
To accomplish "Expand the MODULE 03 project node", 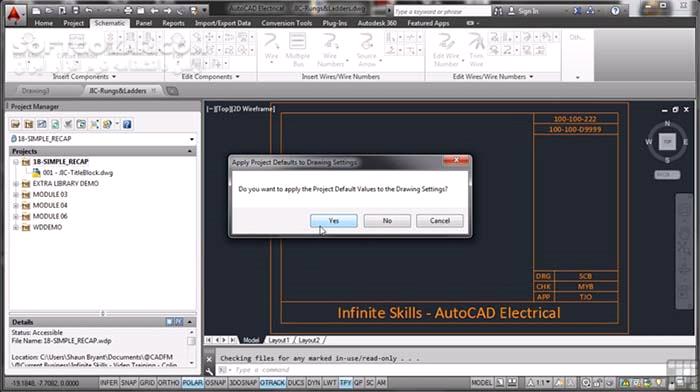I will [16, 195].
